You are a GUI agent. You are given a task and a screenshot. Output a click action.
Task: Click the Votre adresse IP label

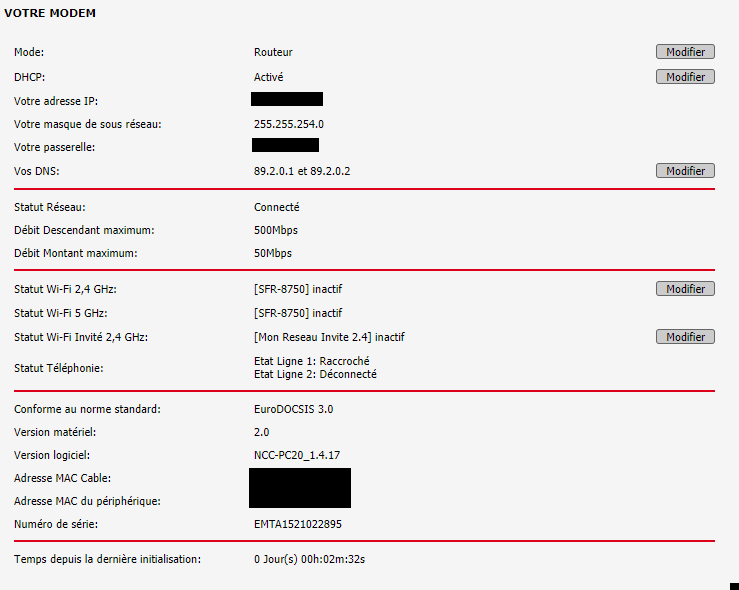(x=56, y=101)
